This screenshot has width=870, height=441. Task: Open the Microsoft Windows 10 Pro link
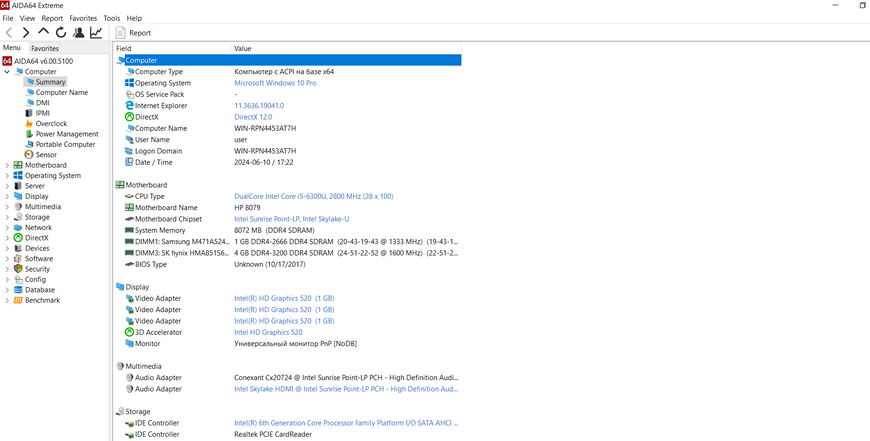pyautogui.click(x=275, y=83)
